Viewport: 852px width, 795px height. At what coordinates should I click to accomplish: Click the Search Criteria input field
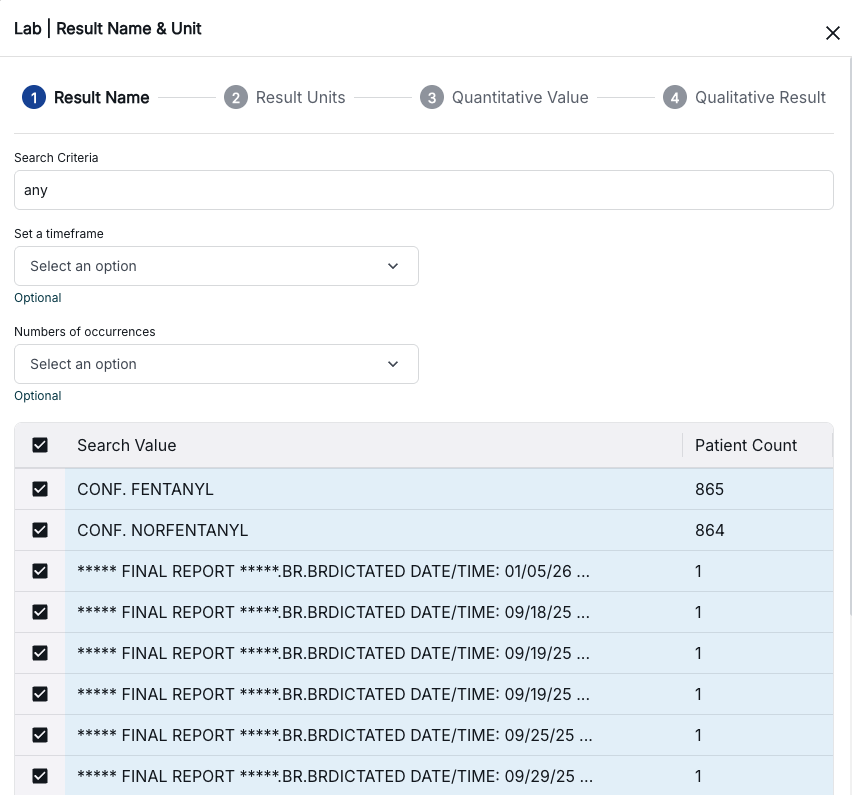click(x=424, y=190)
